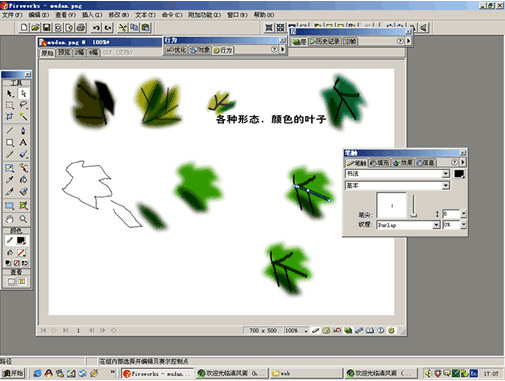Select the Magic Wand tool

23,117
